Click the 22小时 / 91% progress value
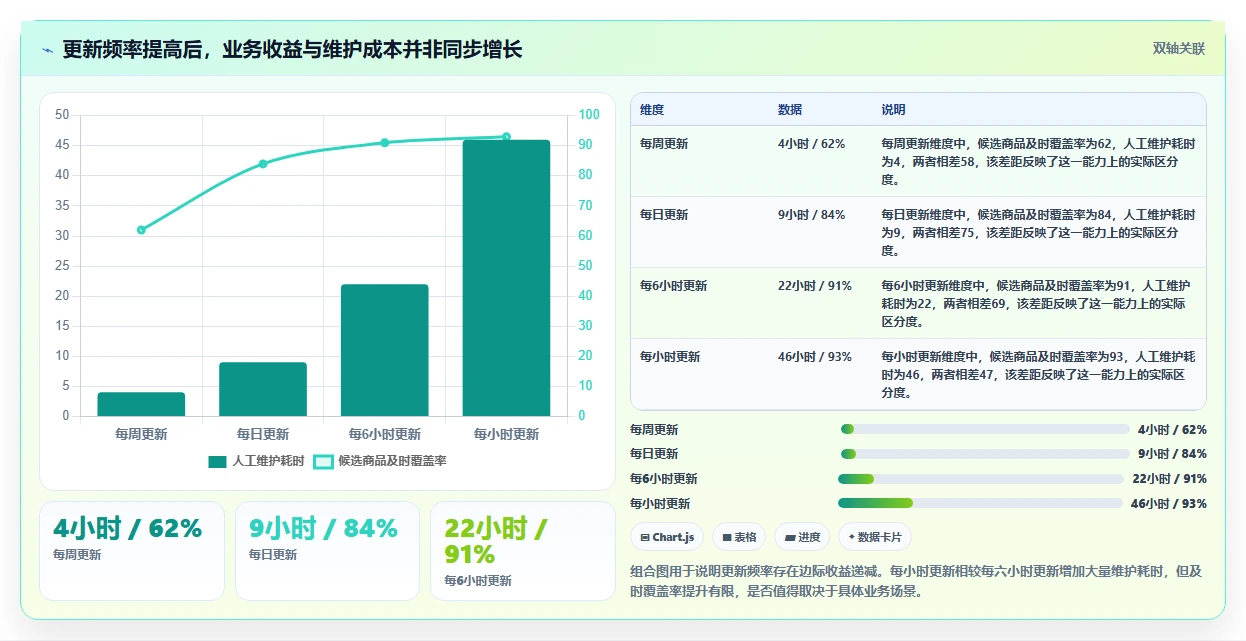 click(1169, 479)
